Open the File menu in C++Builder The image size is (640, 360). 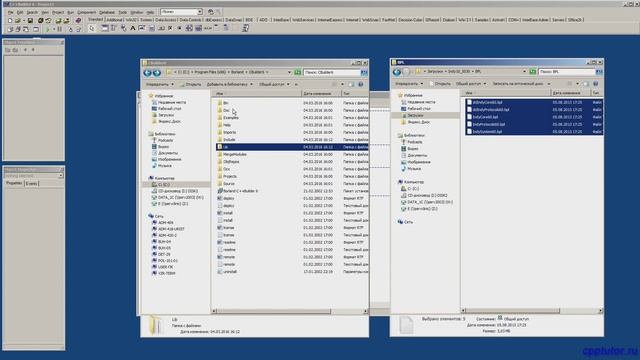(11, 12)
